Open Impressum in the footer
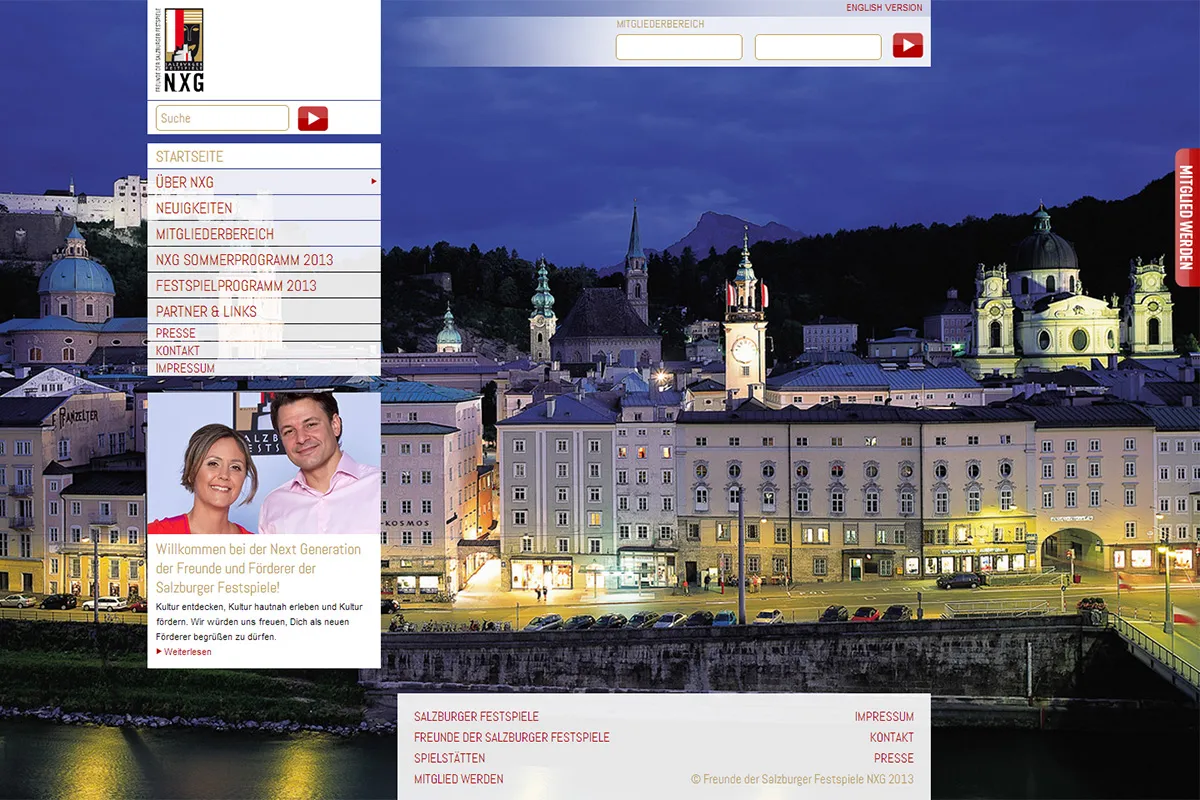Image resolution: width=1200 pixels, height=800 pixels. point(884,717)
